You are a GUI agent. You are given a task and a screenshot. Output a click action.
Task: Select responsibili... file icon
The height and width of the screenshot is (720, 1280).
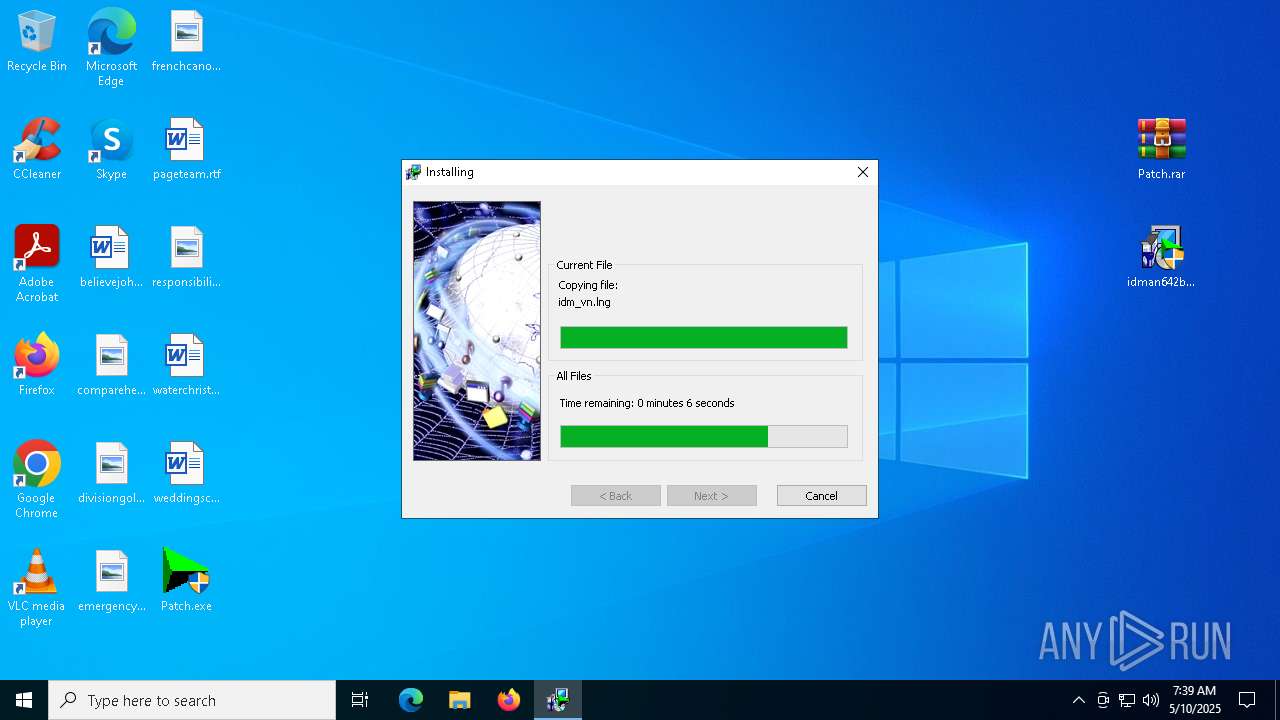tap(186, 258)
